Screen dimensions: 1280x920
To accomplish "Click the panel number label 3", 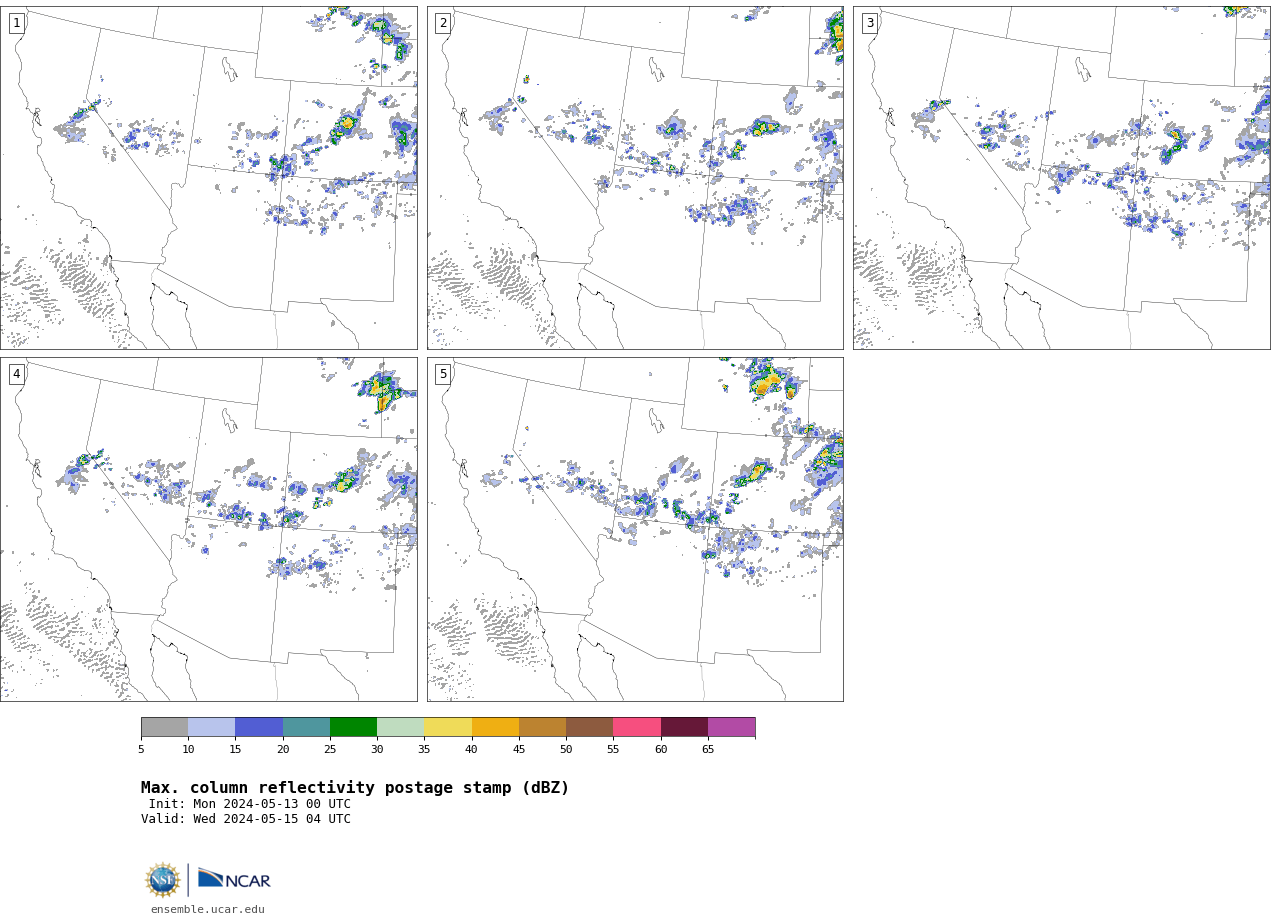I will click(869, 23).
